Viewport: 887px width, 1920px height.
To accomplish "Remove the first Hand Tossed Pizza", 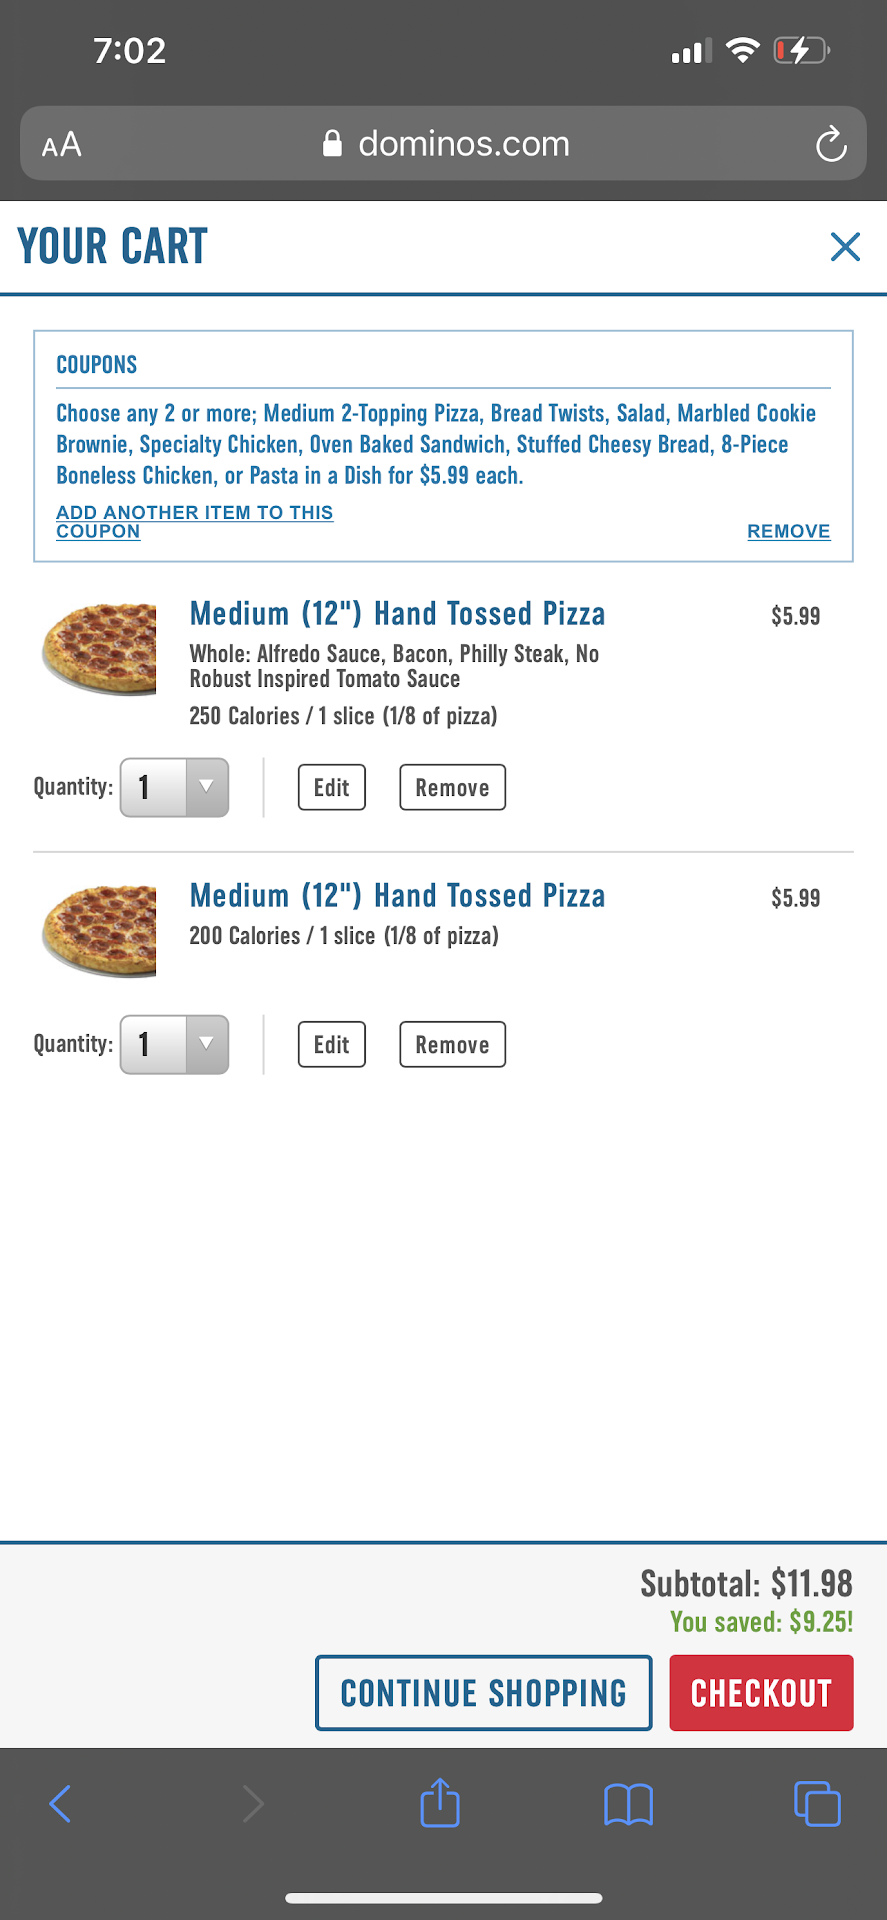I will tap(452, 788).
